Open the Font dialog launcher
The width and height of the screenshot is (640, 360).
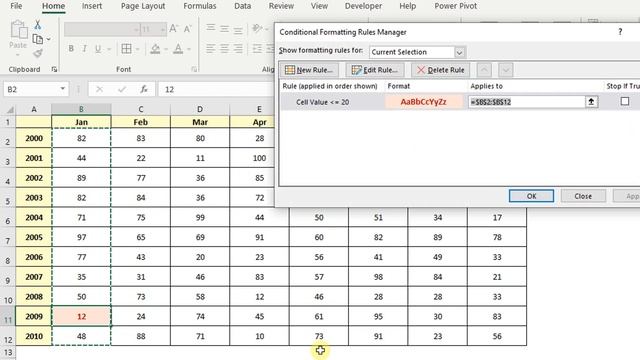pos(194,70)
